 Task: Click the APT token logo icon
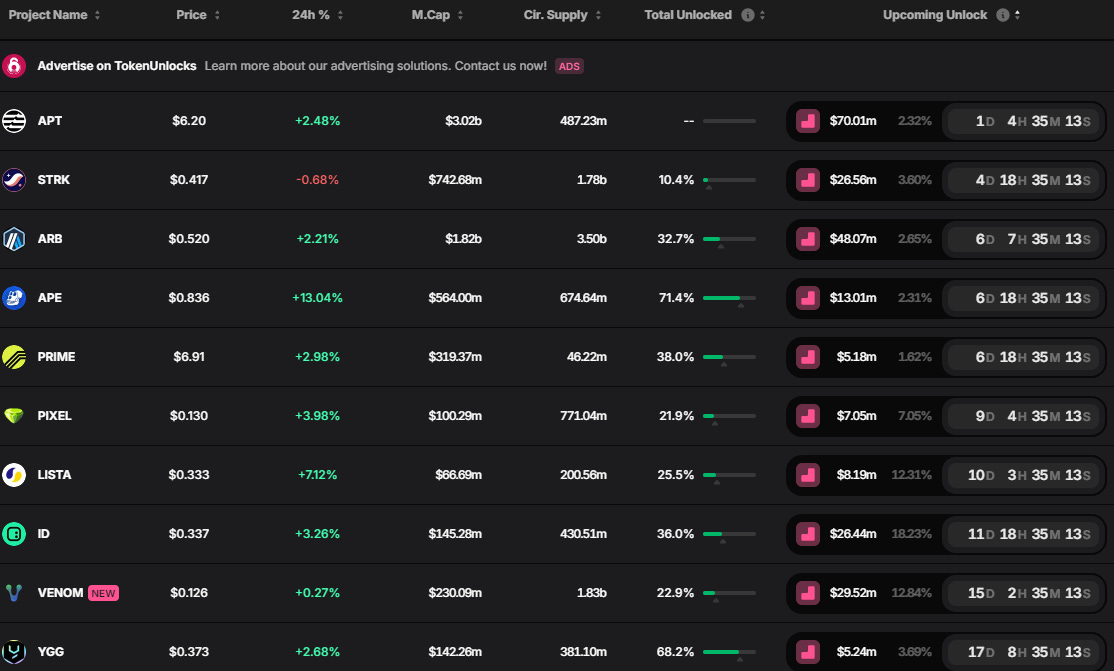[13, 121]
